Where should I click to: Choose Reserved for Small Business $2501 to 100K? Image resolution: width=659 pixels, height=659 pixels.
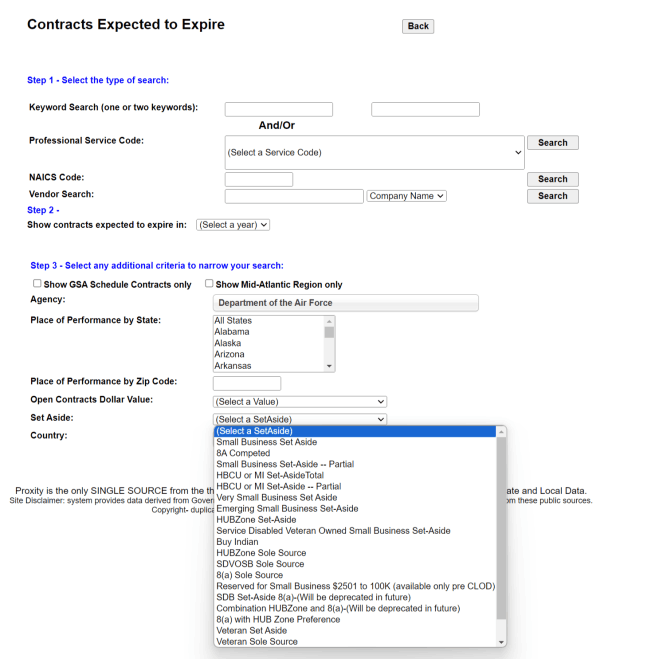(355, 586)
